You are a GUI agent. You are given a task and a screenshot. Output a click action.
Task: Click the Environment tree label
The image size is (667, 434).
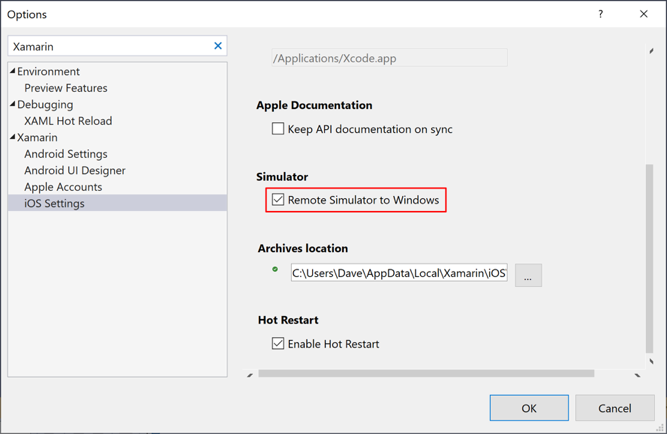pyautogui.click(x=48, y=71)
